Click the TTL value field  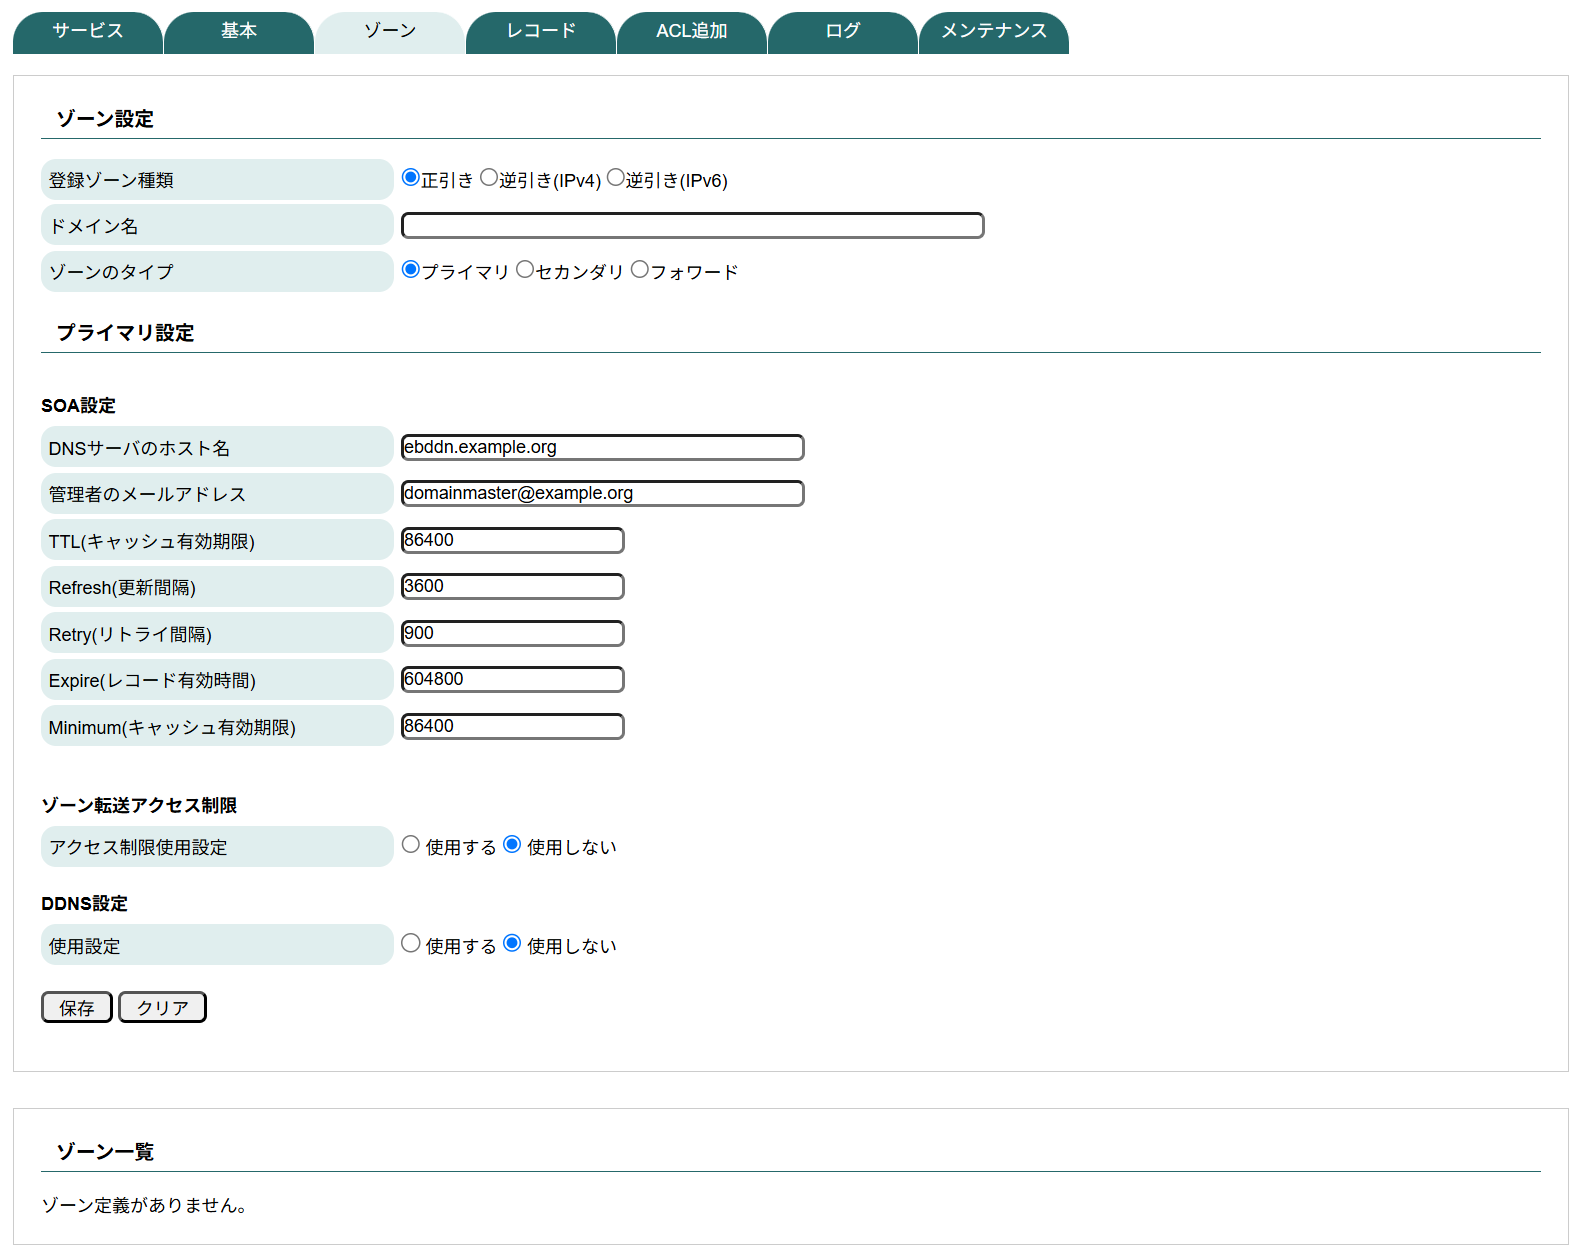click(x=512, y=541)
